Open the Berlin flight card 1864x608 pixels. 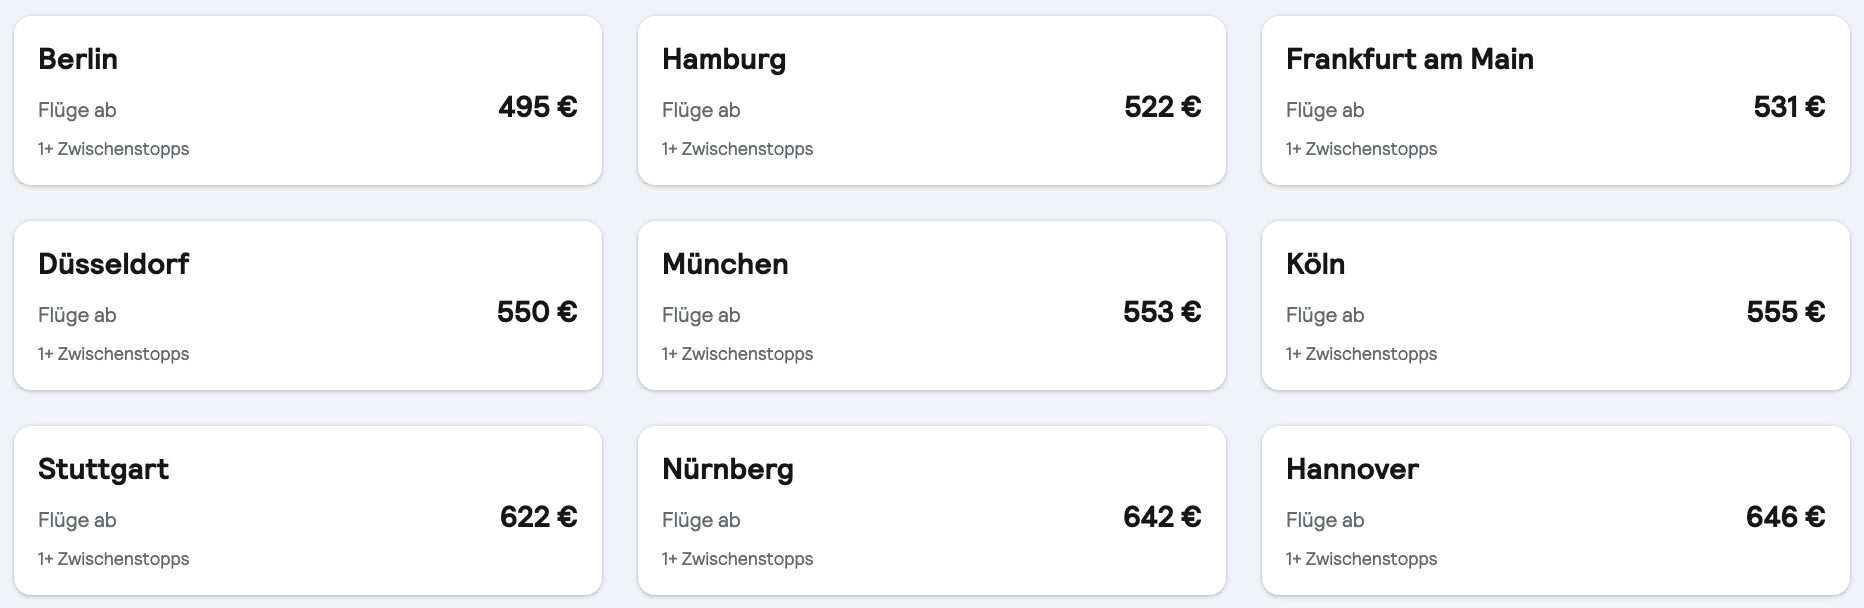[307, 100]
